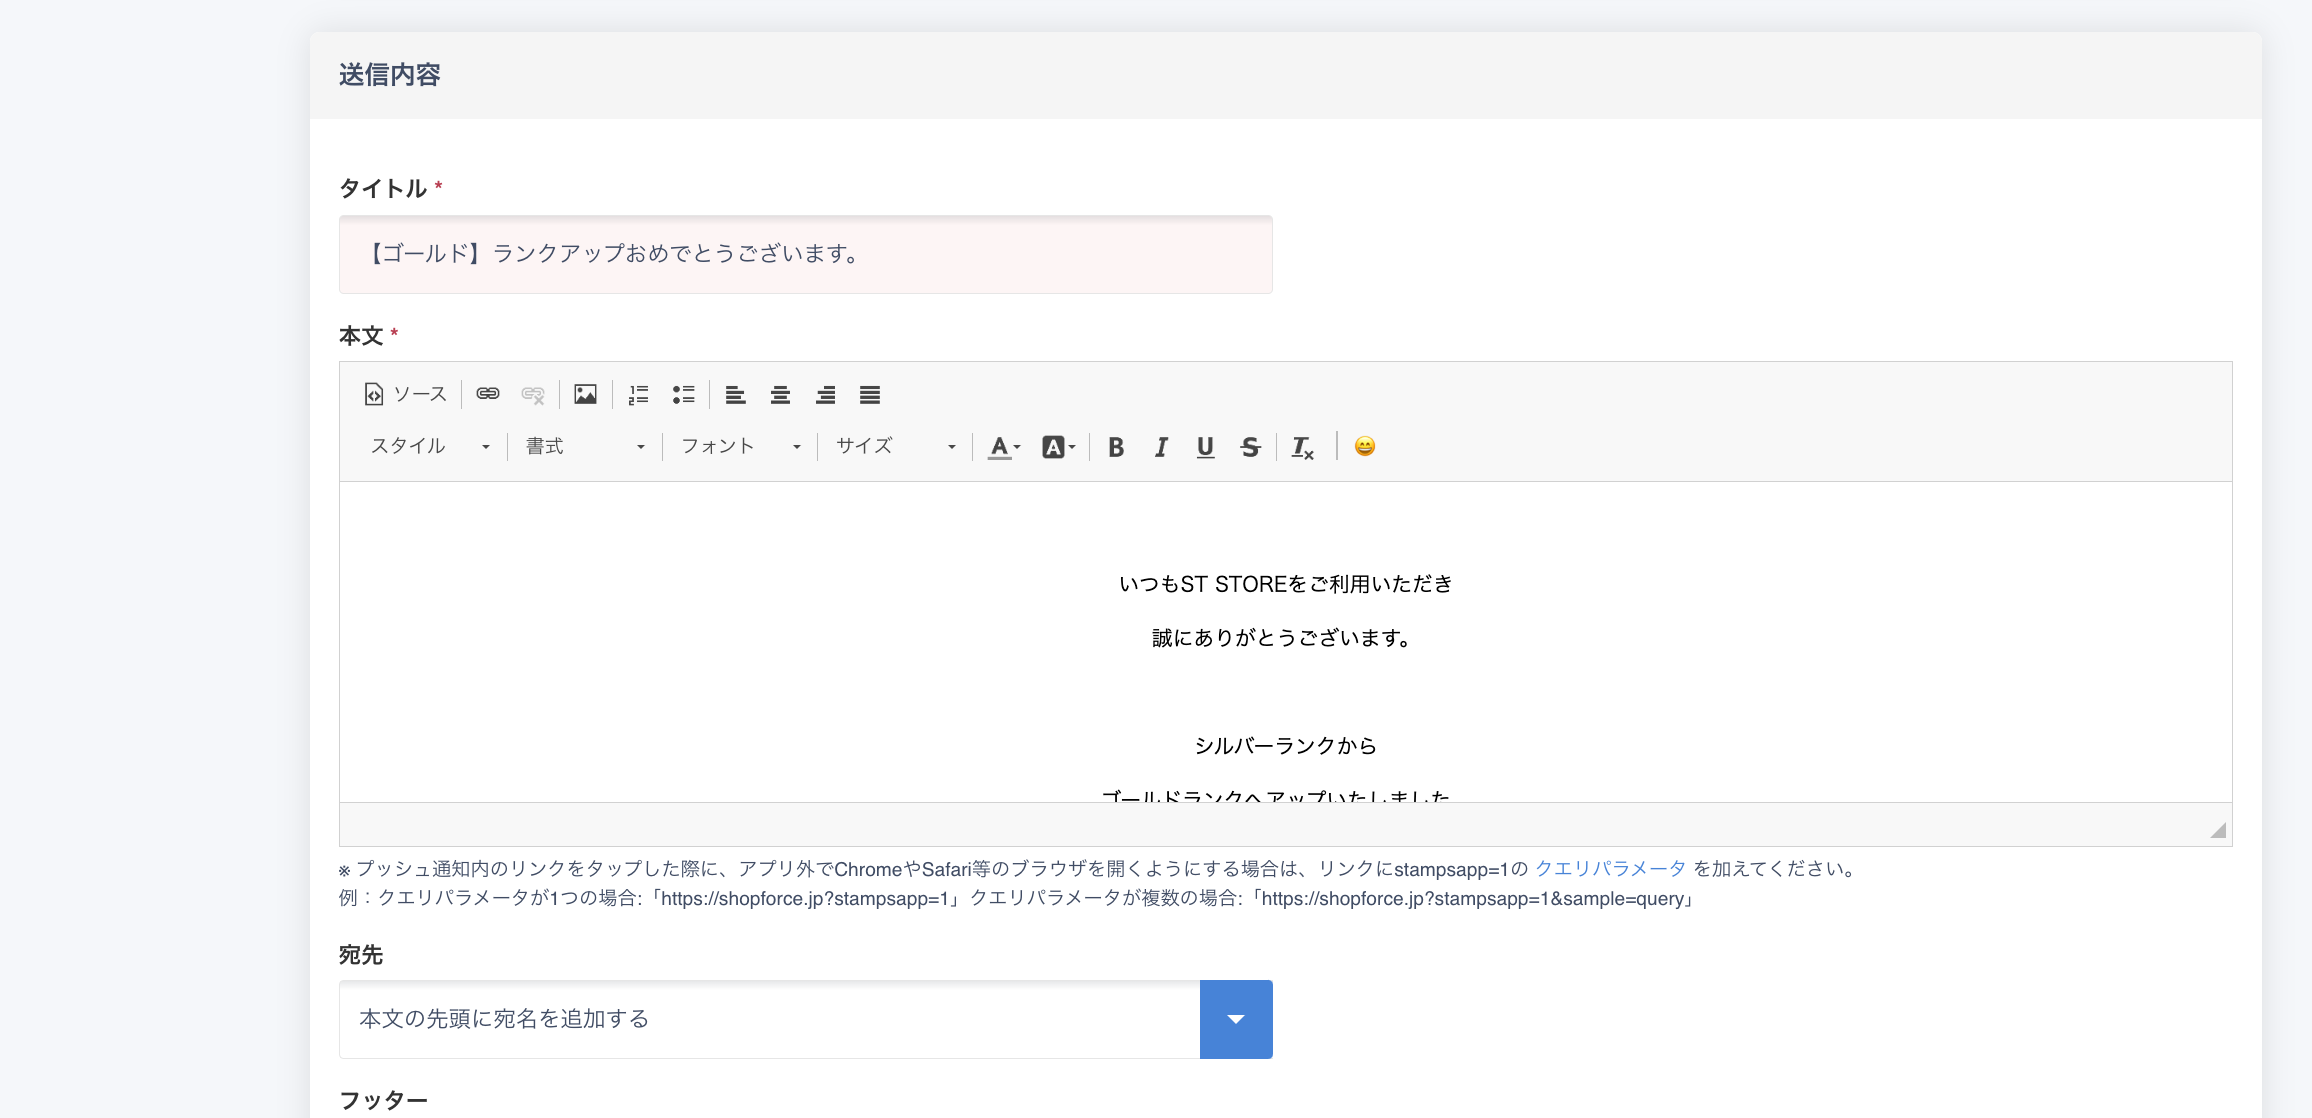Open the スタイル style dropdown
The height and width of the screenshot is (1118, 2312).
pyautogui.click(x=430, y=446)
